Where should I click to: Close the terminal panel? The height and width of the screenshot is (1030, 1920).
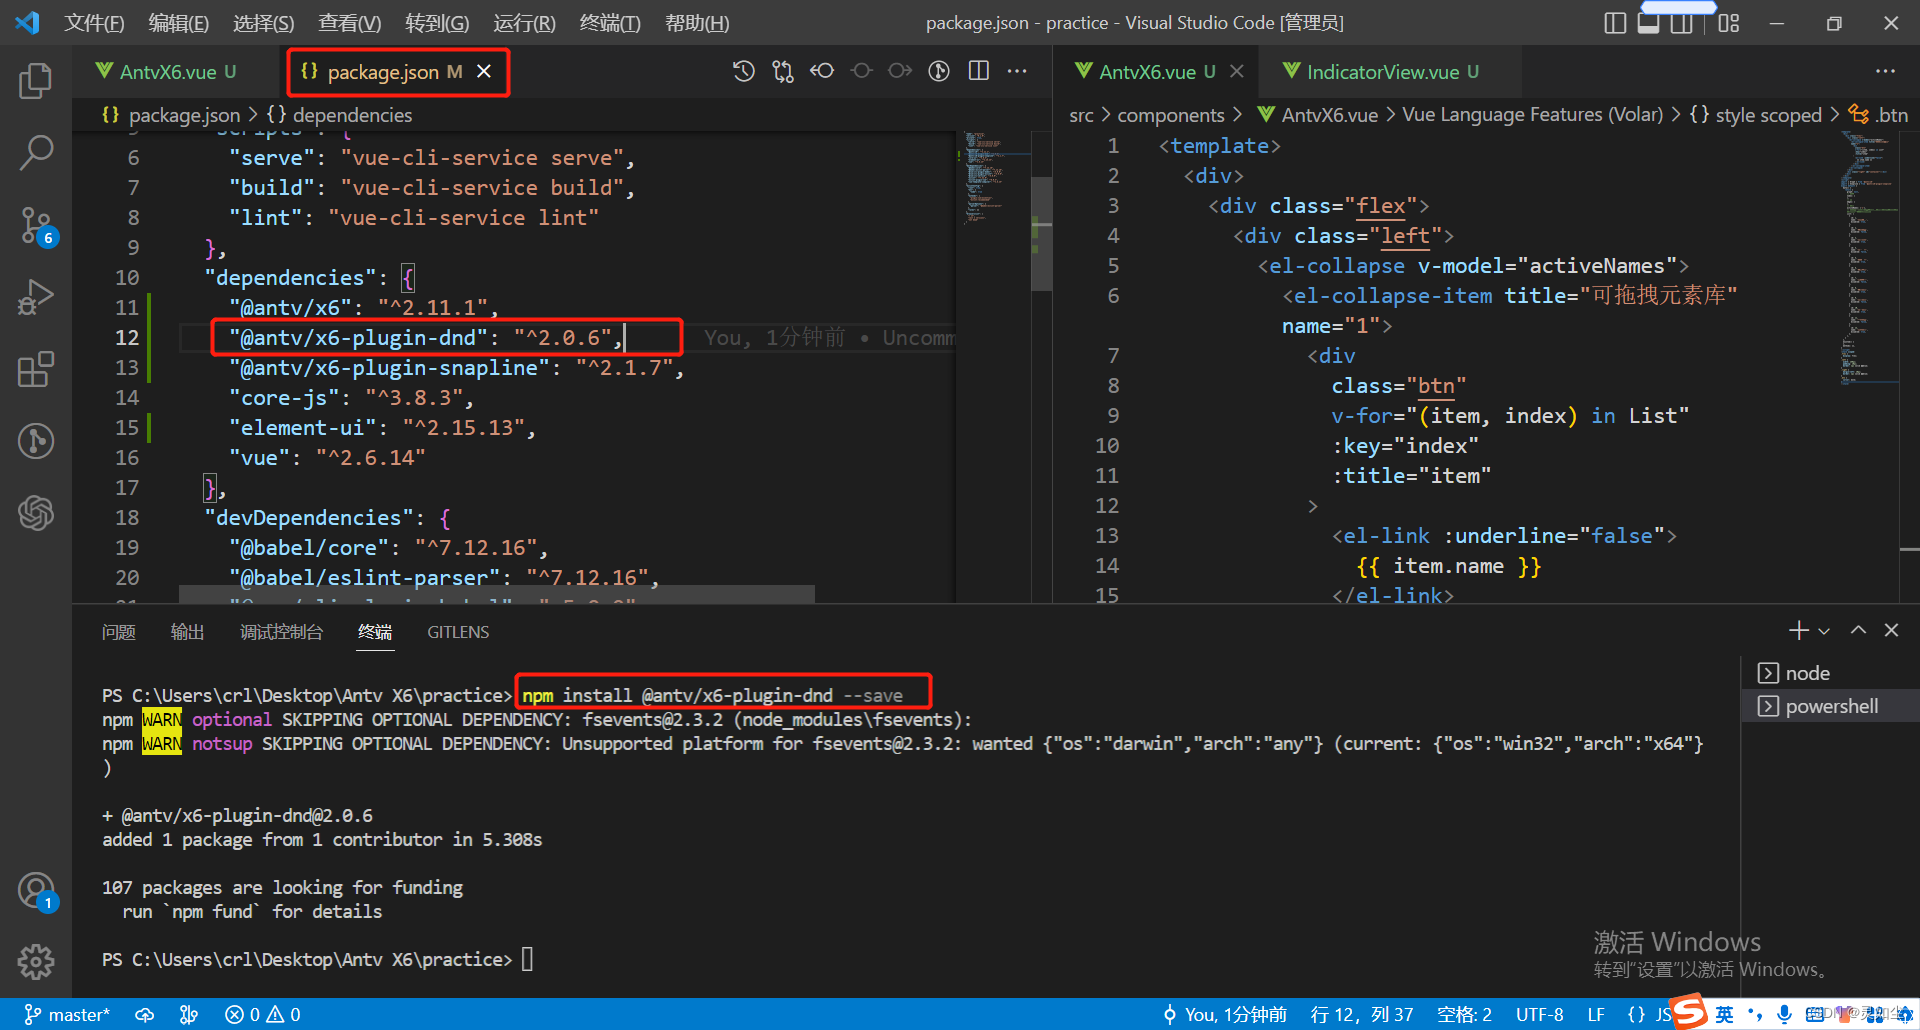(1891, 631)
